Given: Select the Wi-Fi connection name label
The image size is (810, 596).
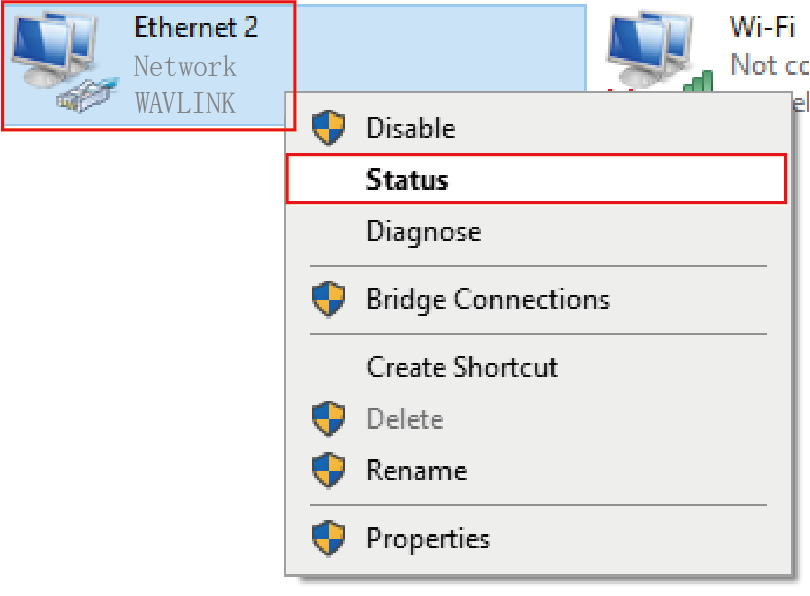Looking at the screenshot, I should click(x=762, y=27).
